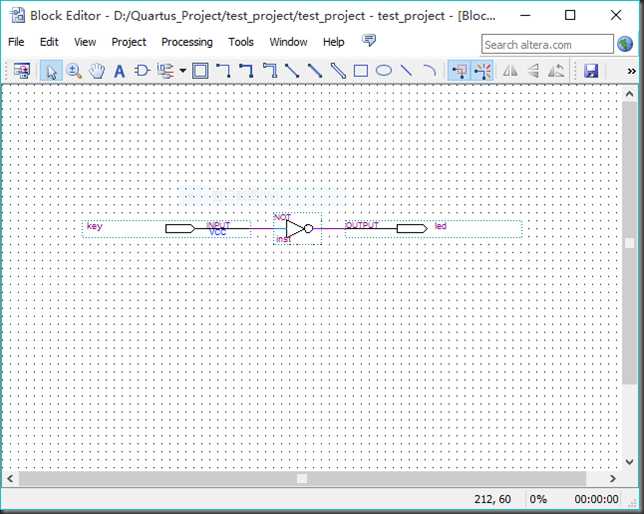The image size is (644, 514).
Task: Select the Diagonal Bus tool
Action: tap(315, 71)
